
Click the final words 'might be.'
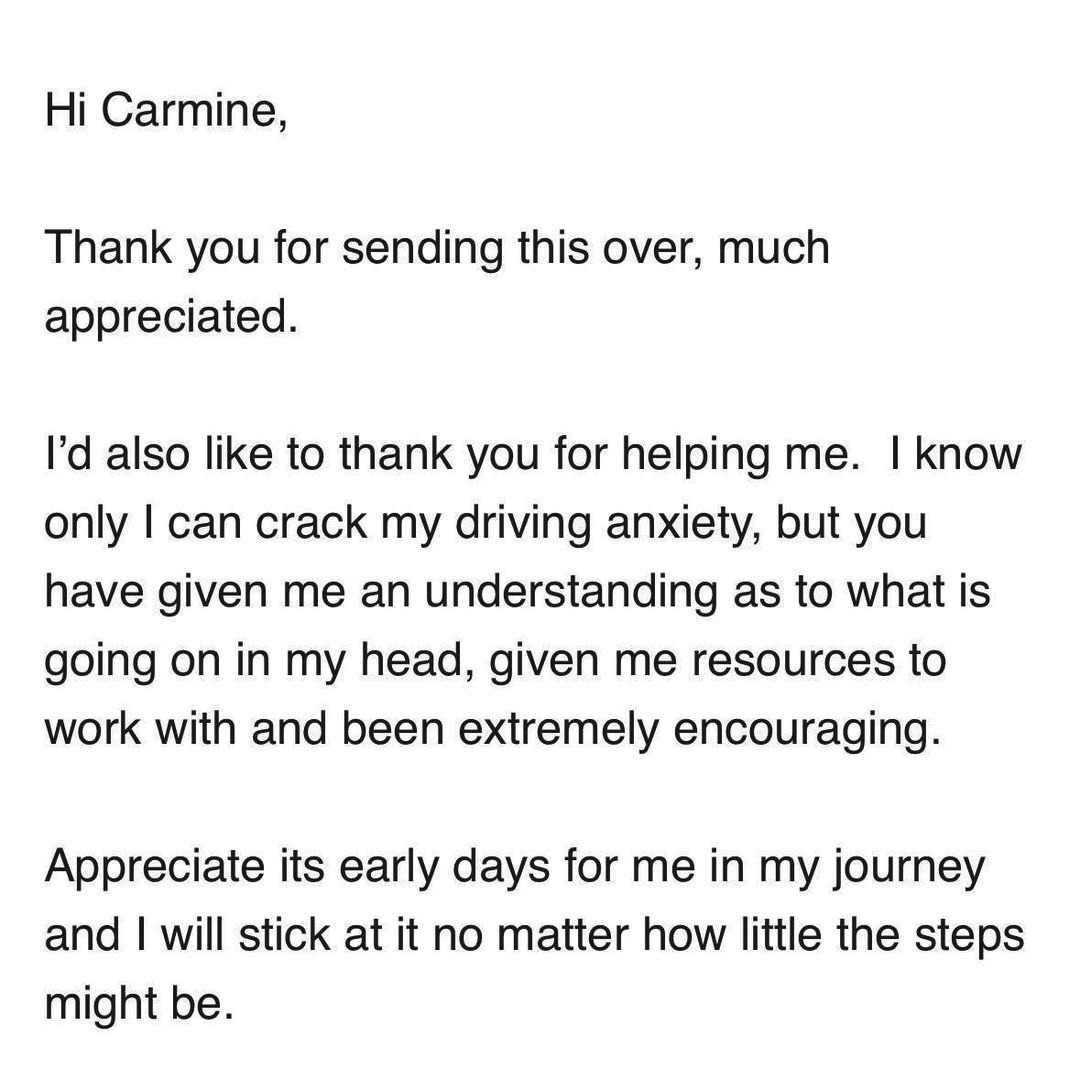pos(139,1004)
